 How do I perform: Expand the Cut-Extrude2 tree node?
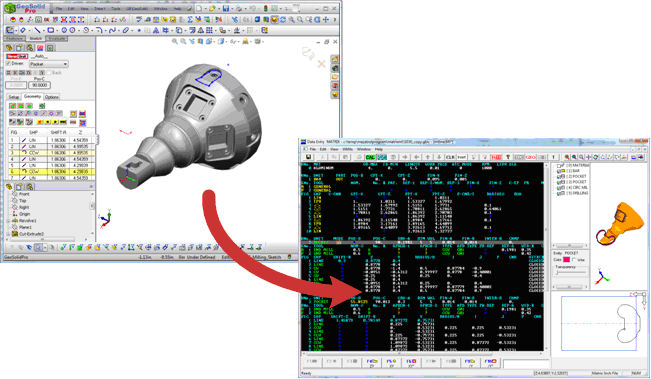click(8, 234)
